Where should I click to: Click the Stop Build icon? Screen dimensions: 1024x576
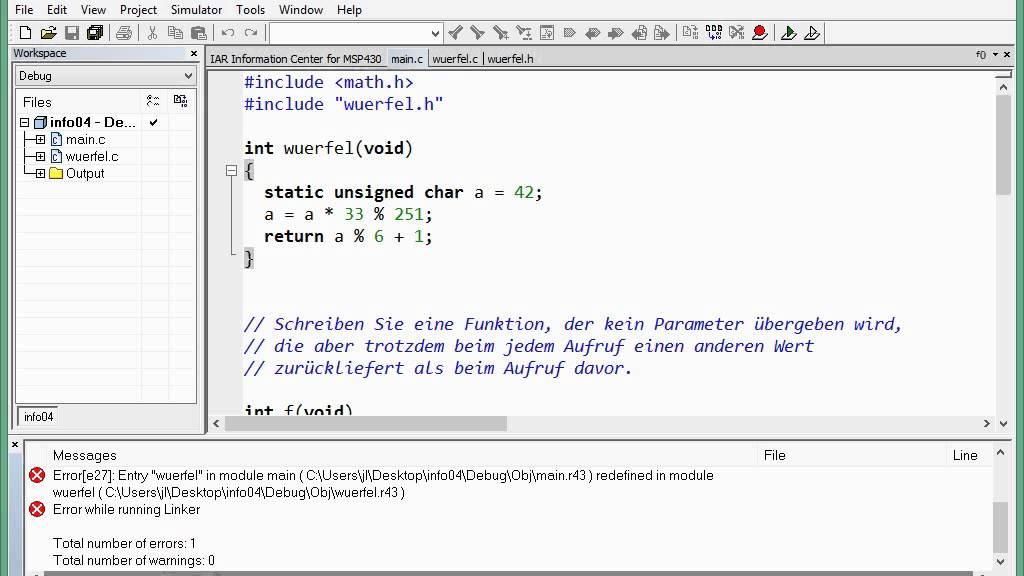coord(737,33)
